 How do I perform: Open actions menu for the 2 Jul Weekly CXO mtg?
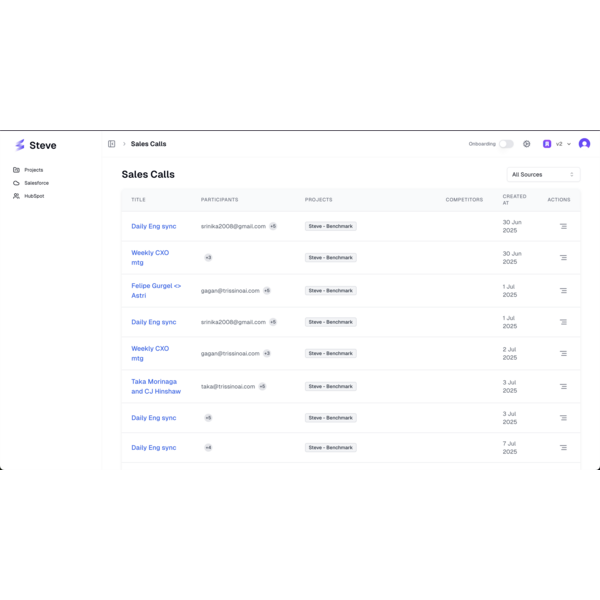point(563,353)
